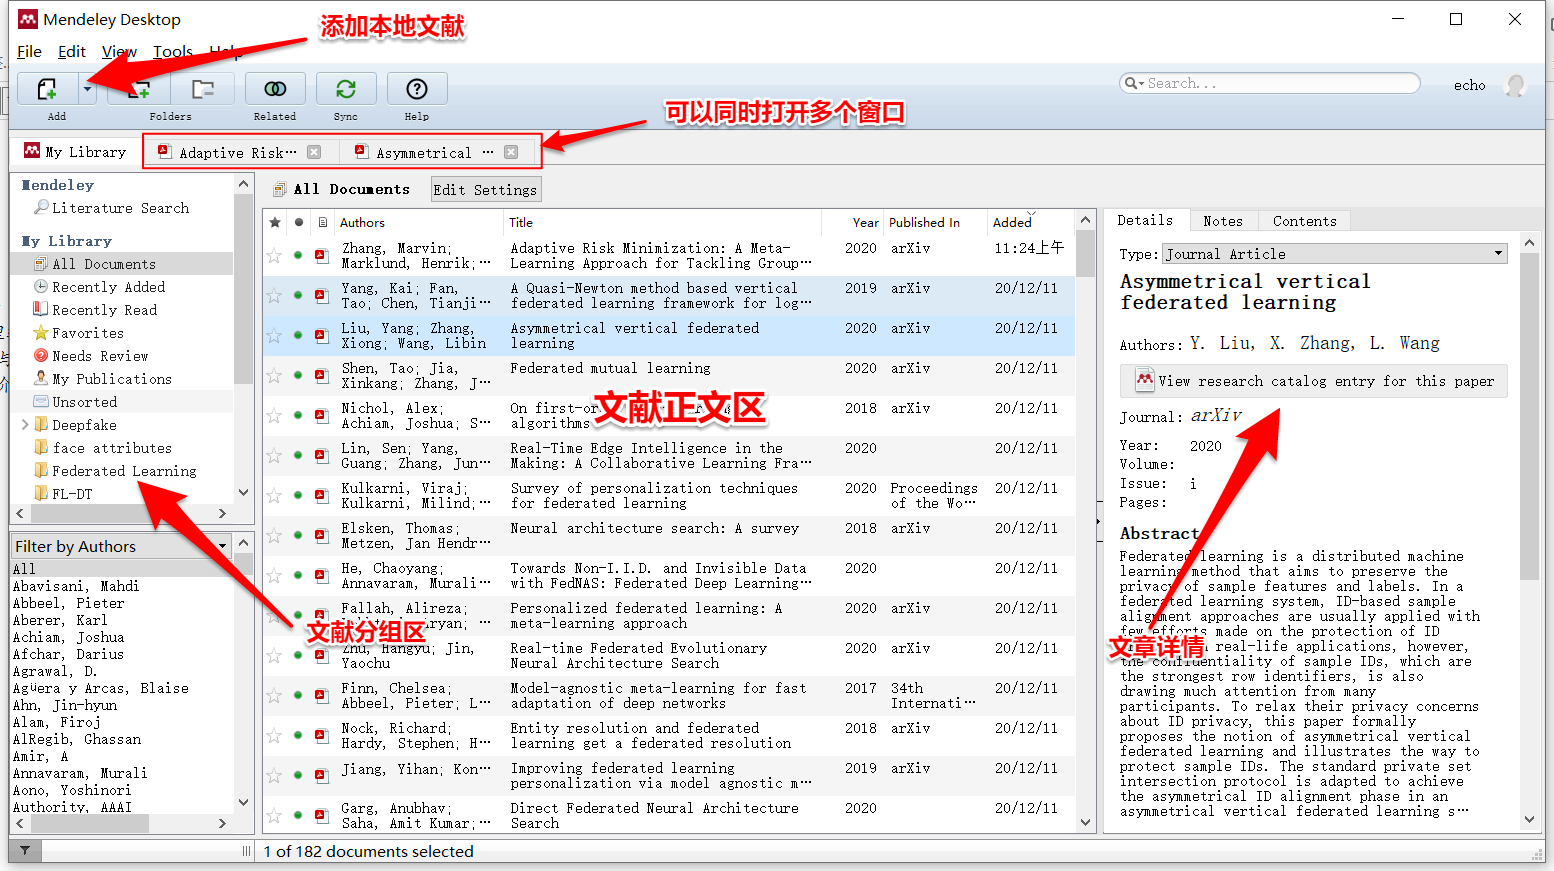Open search options dropdown magnifier
This screenshot has width=1554, height=871.
pyautogui.click(x=1133, y=83)
